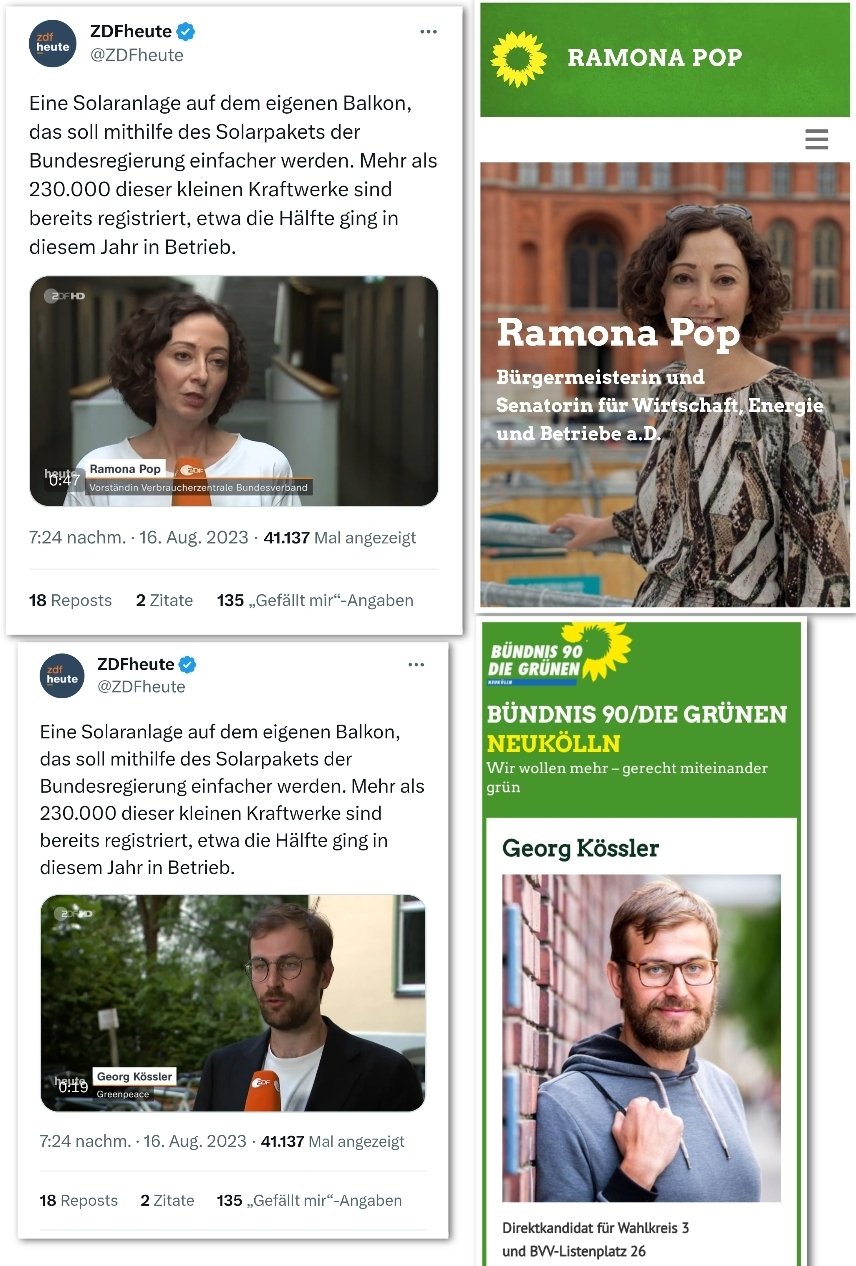Image resolution: width=856 pixels, height=1266 pixels.
Task: View 135 Gefällt mir-Angaben on bottom tweet
Action: point(309,1200)
